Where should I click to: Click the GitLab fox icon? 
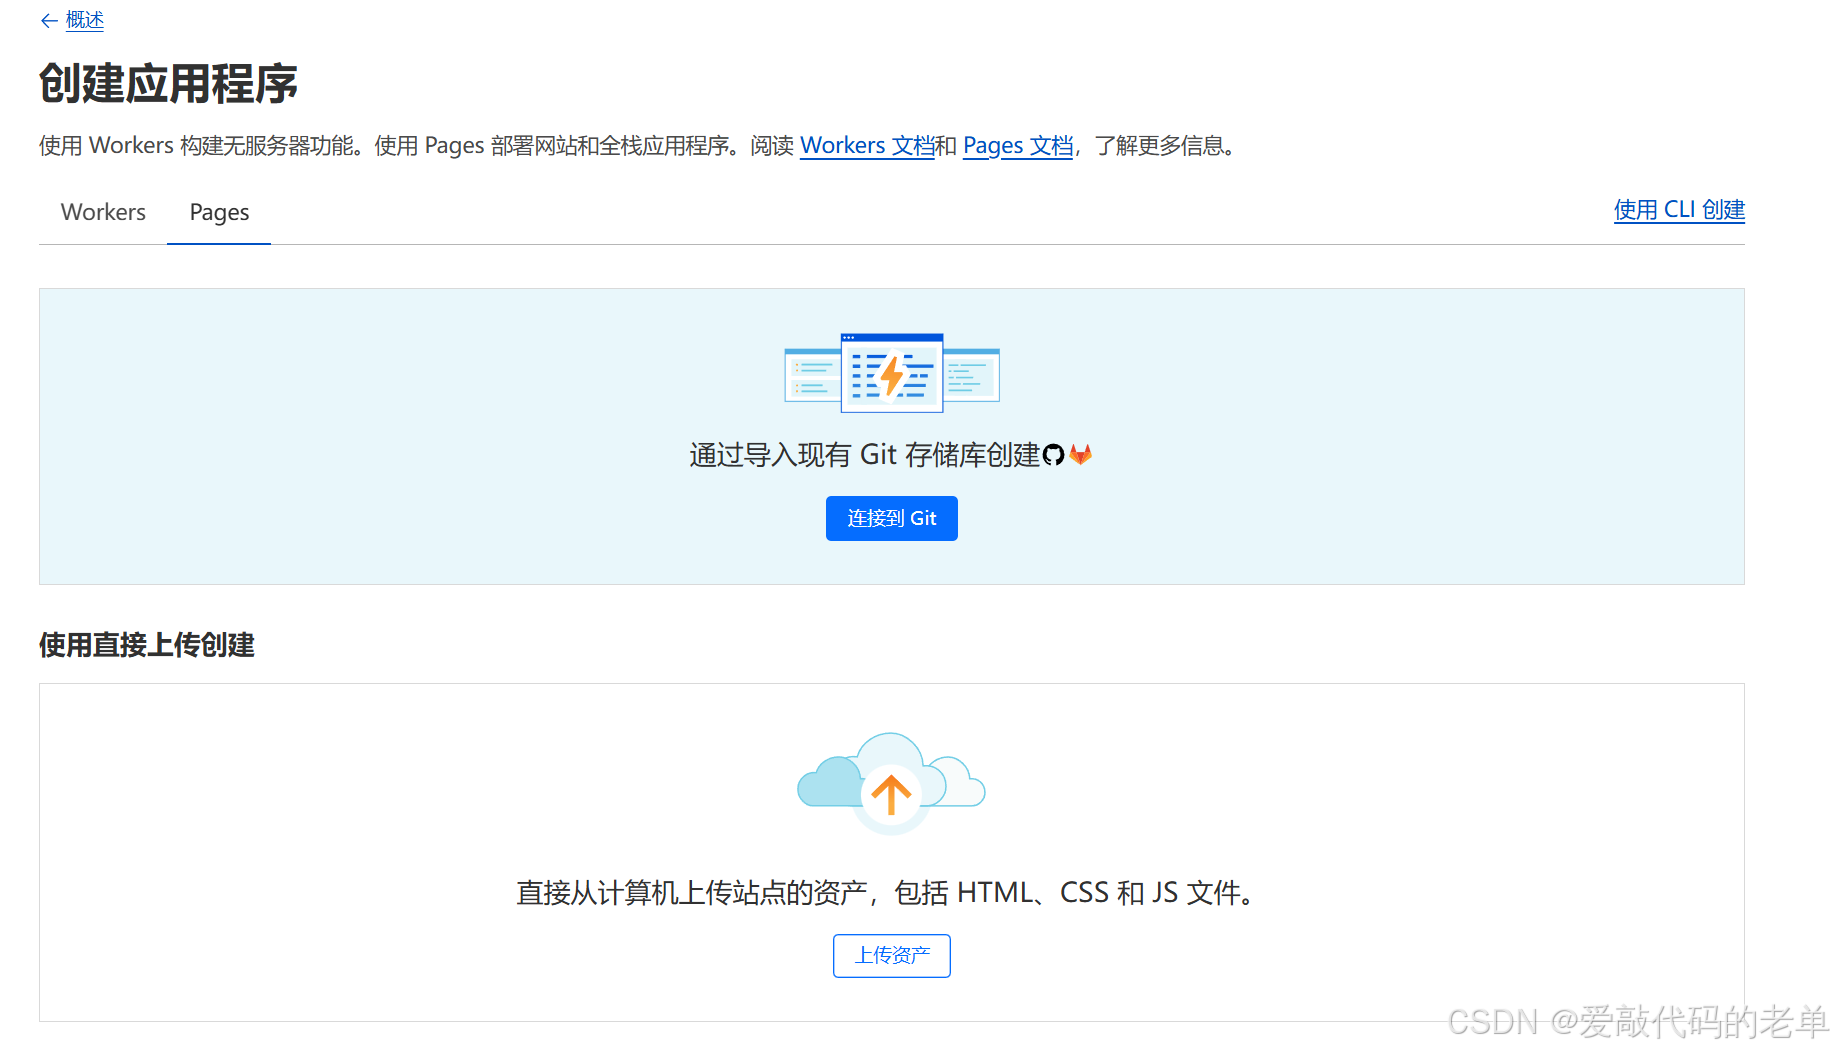(1080, 454)
